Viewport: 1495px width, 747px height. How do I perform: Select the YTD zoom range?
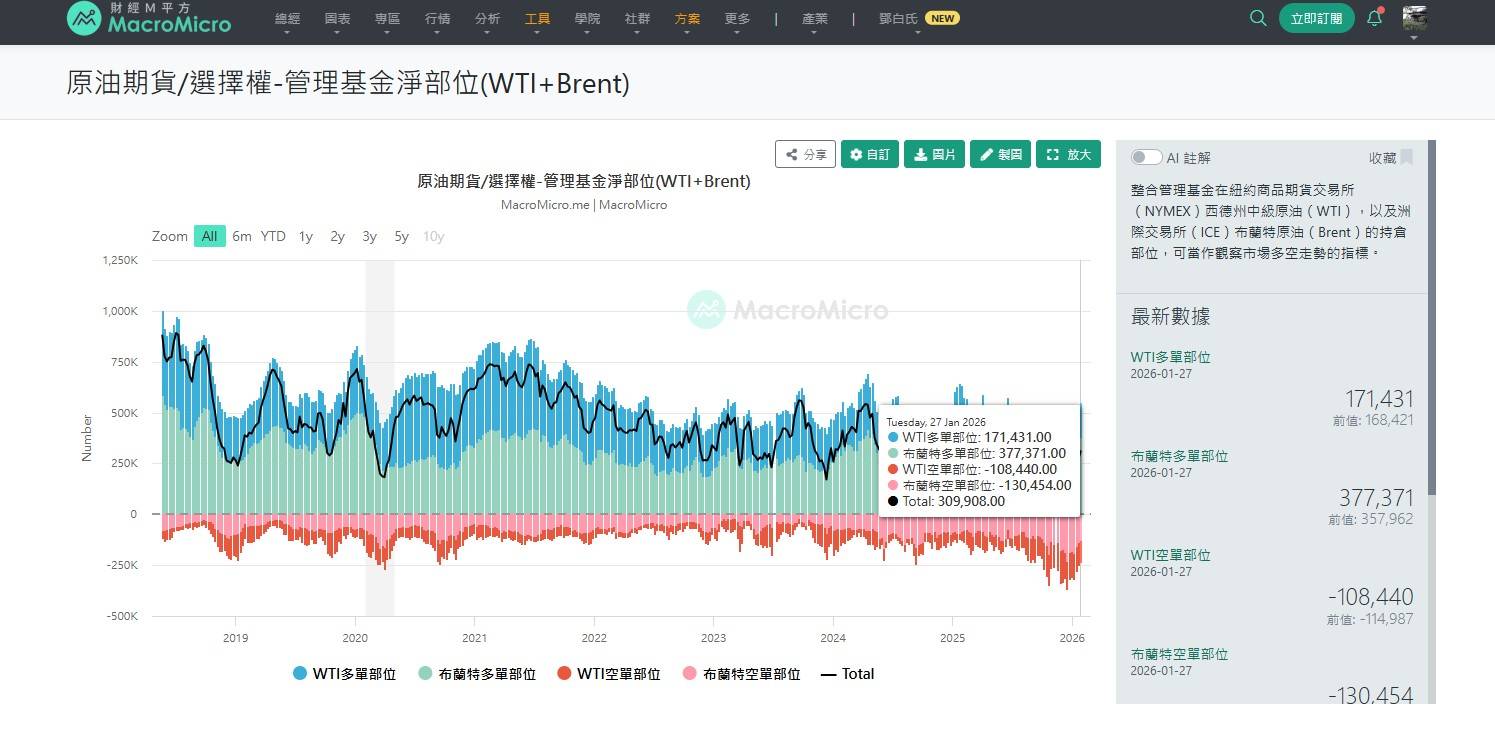point(273,236)
